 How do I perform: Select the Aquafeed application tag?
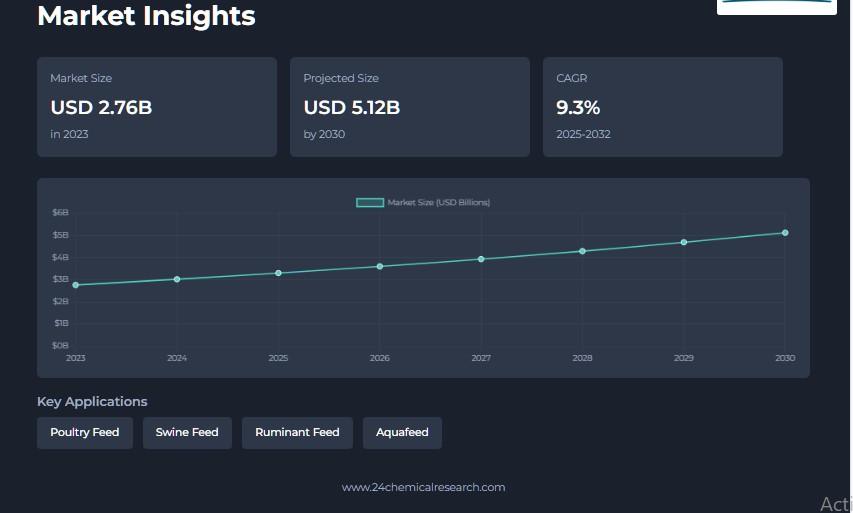(402, 433)
